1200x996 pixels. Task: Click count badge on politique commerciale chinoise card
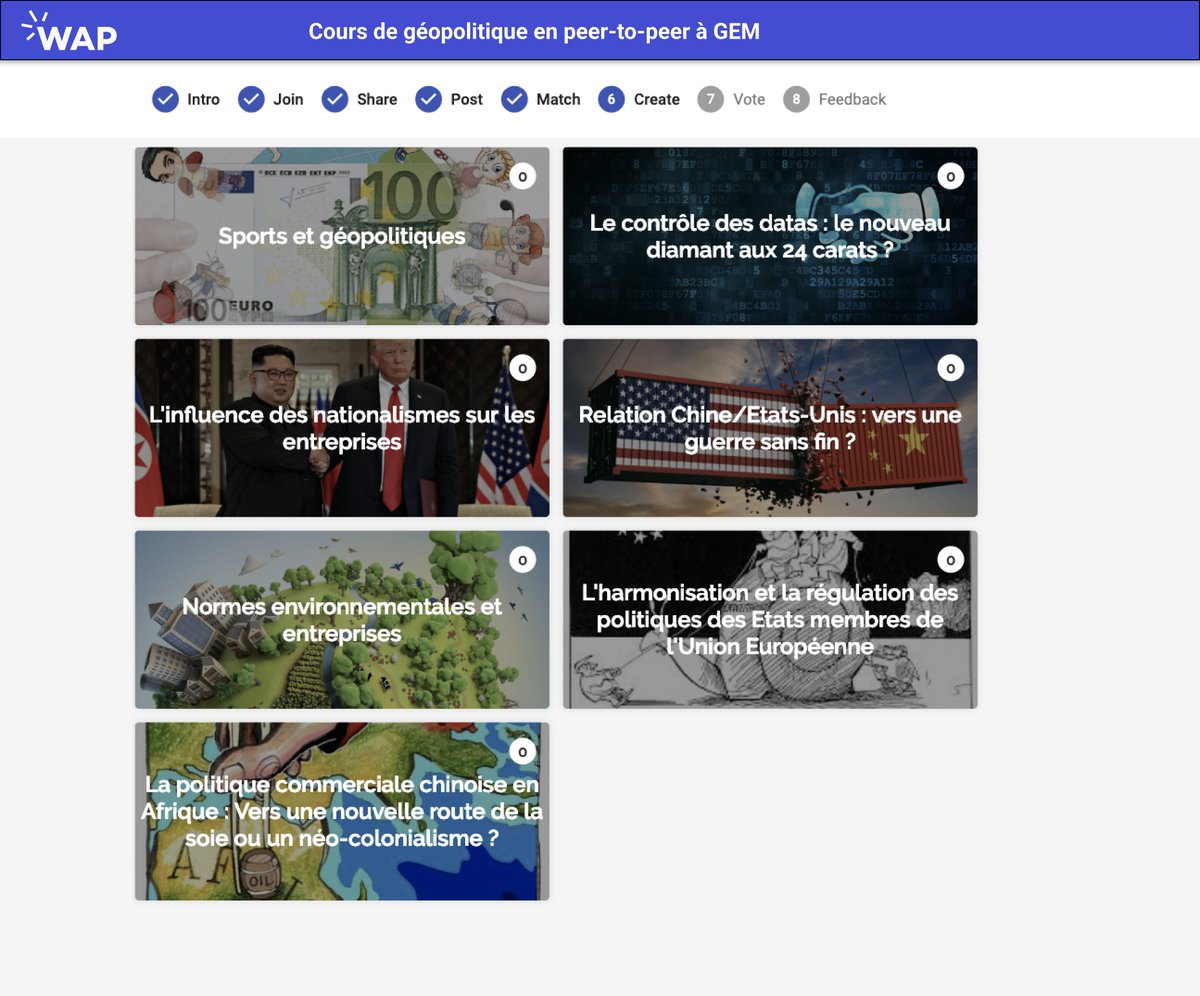click(522, 751)
